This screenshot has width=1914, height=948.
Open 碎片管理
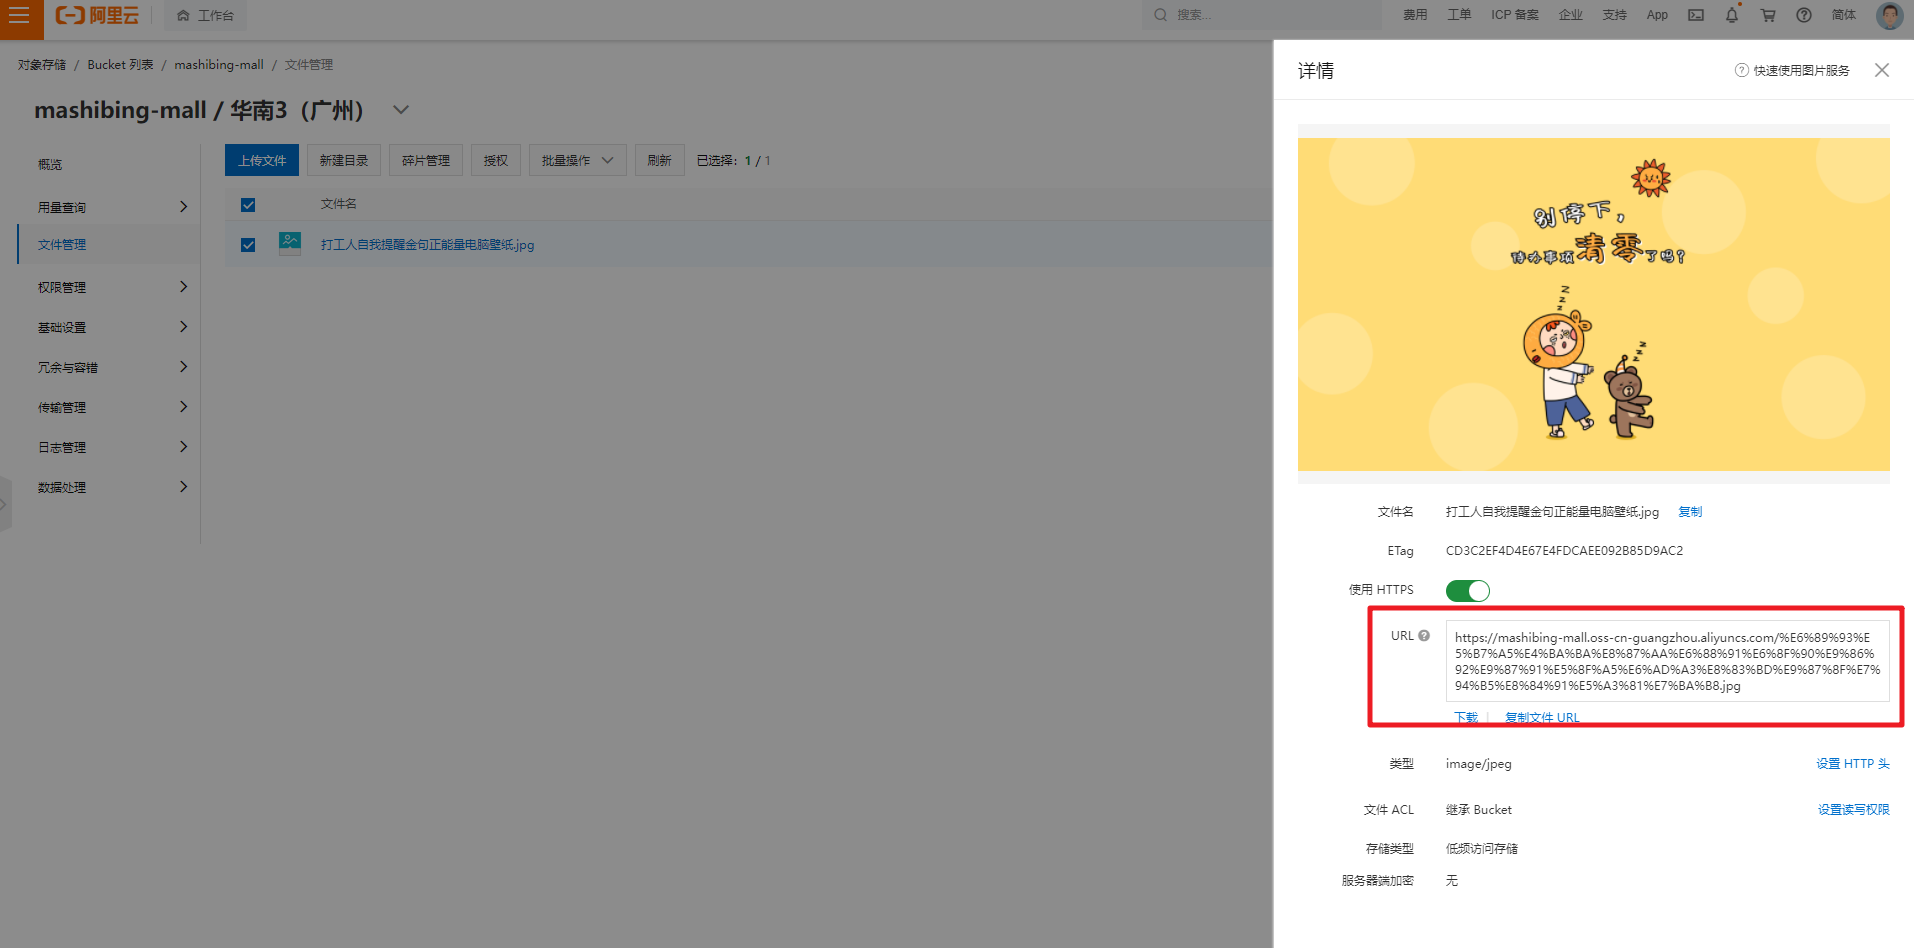click(426, 160)
